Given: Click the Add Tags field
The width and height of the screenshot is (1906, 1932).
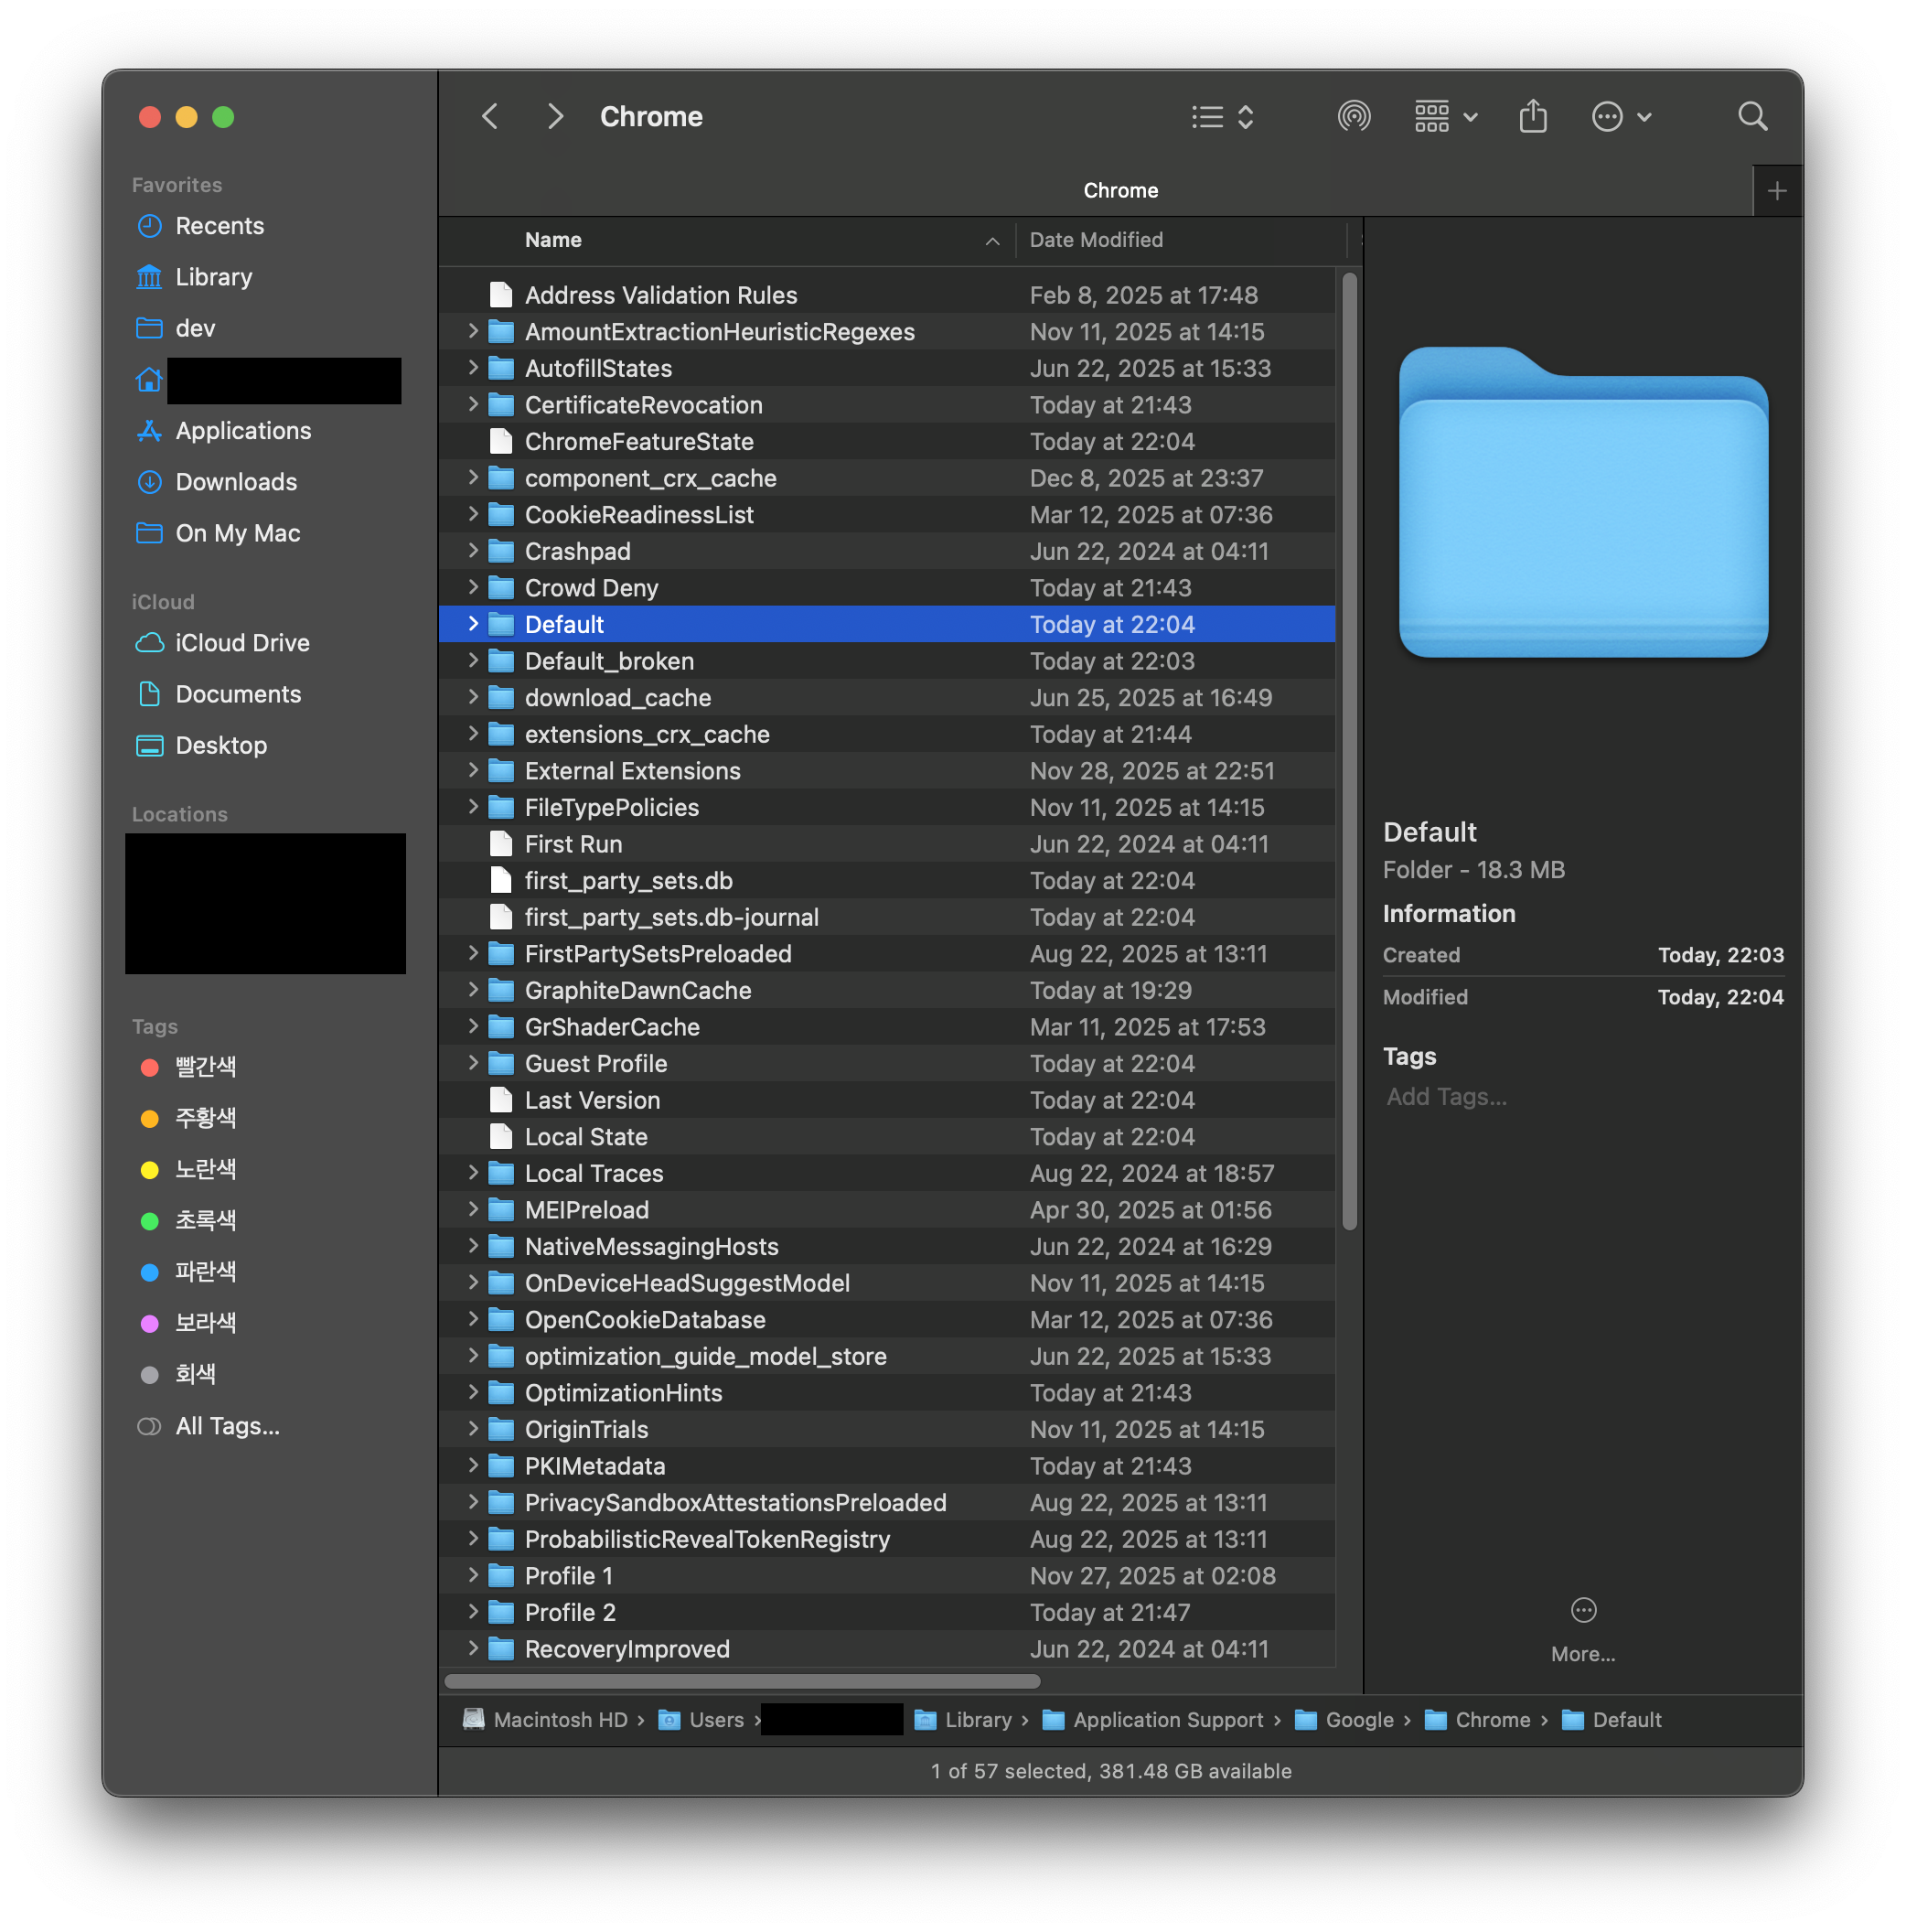Looking at the screenshot, I should click(x=1446, y=1097).
